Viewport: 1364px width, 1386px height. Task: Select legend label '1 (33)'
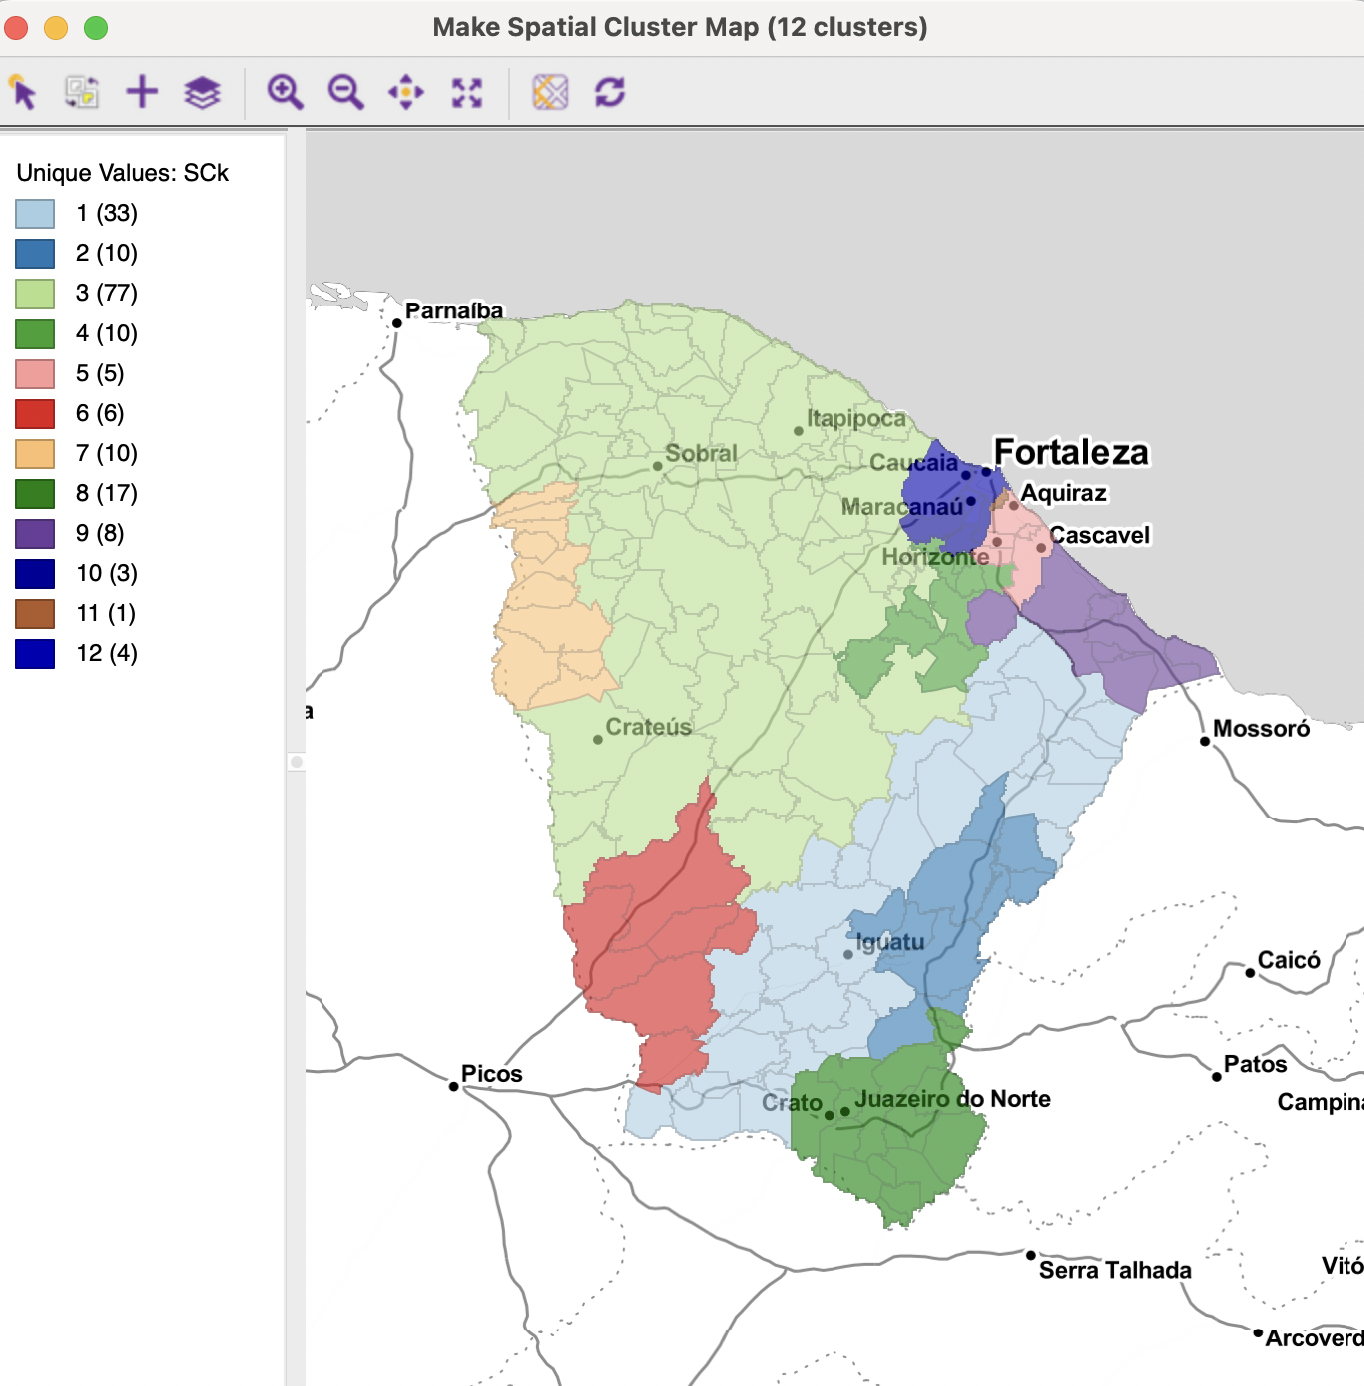[x=107, y=214]
